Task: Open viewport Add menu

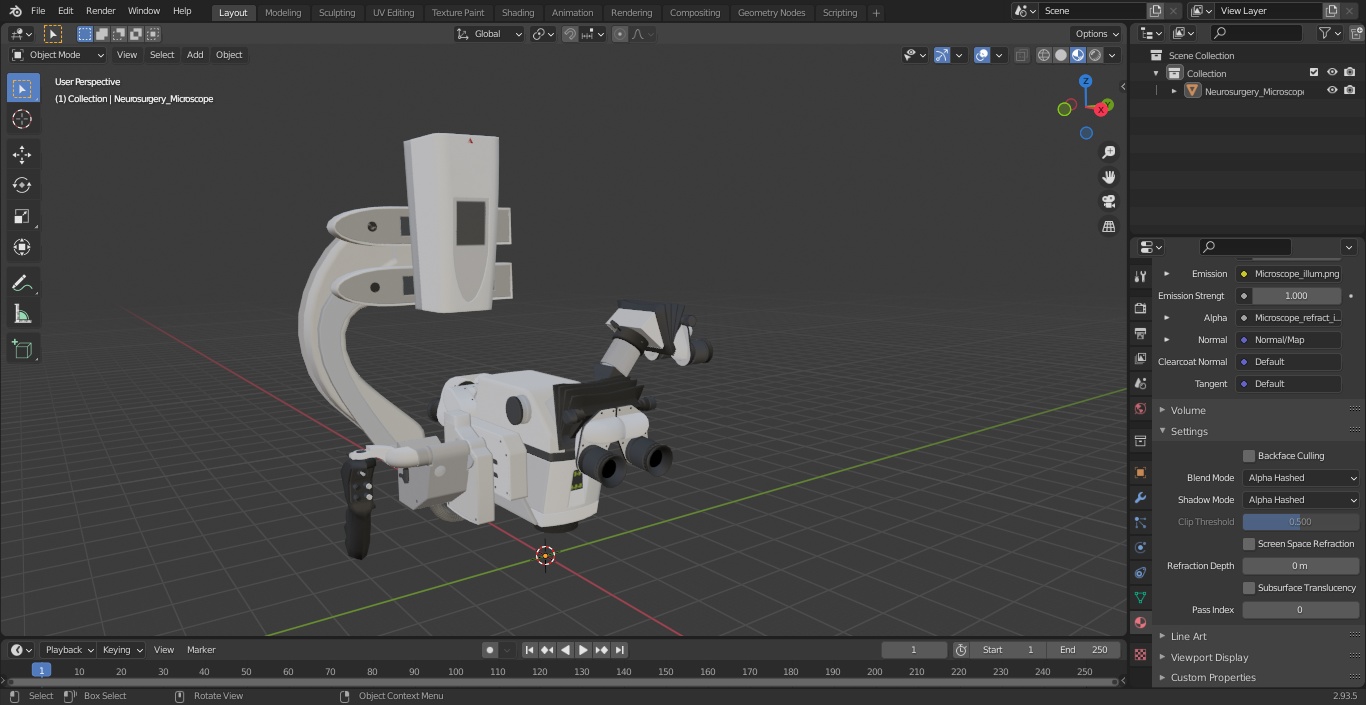Action: pos(195,55)
